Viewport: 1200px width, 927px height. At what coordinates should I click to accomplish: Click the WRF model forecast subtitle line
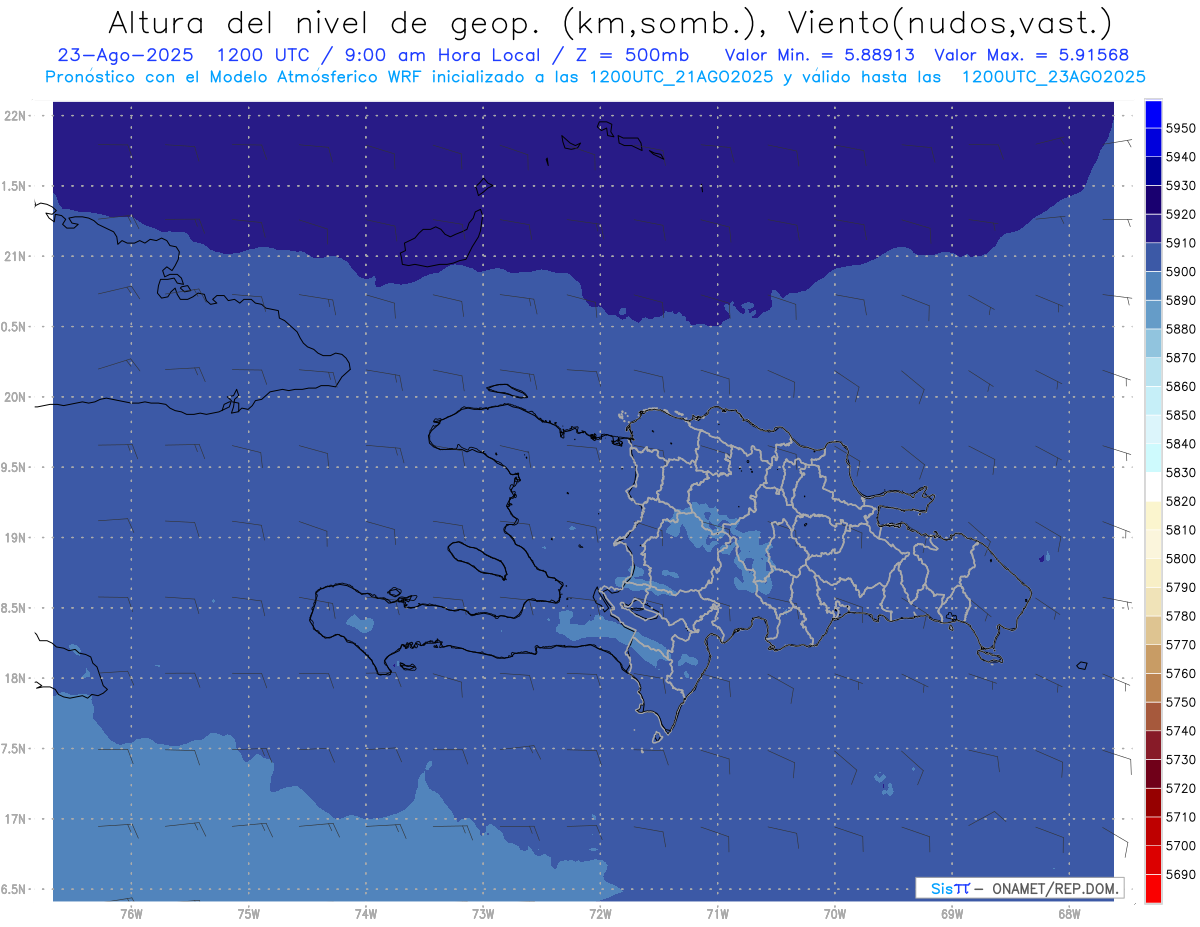pyautogui.click(x=595, y=77)
